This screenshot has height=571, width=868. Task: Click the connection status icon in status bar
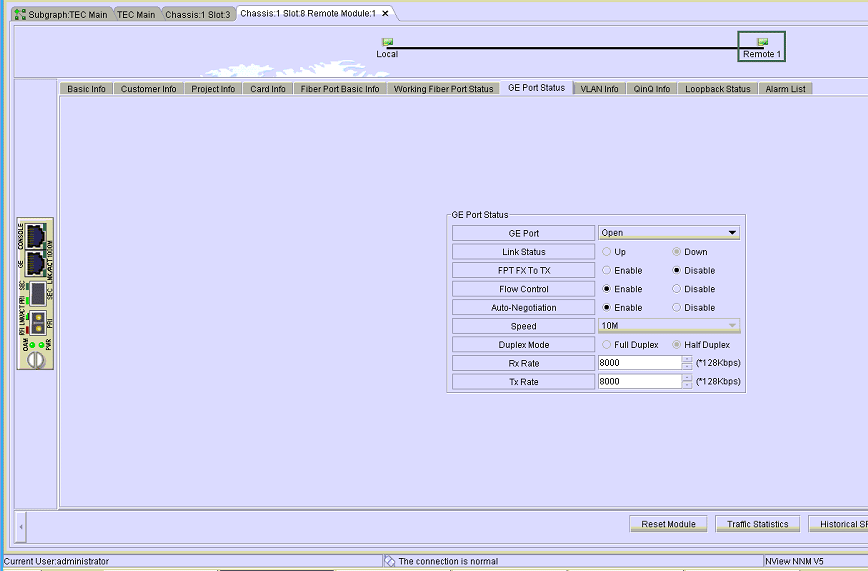[x=390, y=561]
